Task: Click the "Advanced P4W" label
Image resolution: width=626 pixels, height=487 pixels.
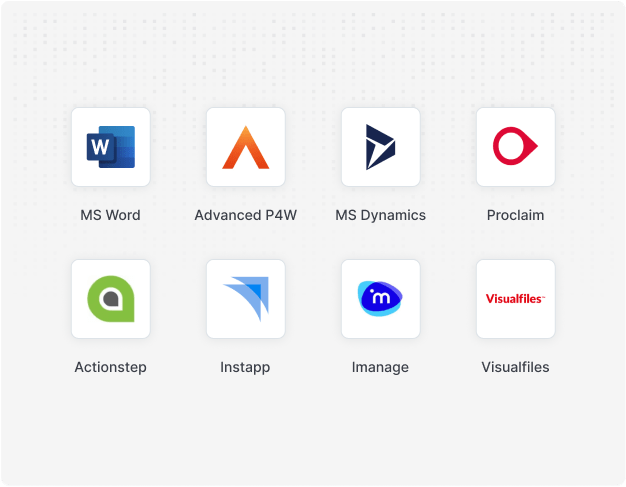Action: point(246,215)
